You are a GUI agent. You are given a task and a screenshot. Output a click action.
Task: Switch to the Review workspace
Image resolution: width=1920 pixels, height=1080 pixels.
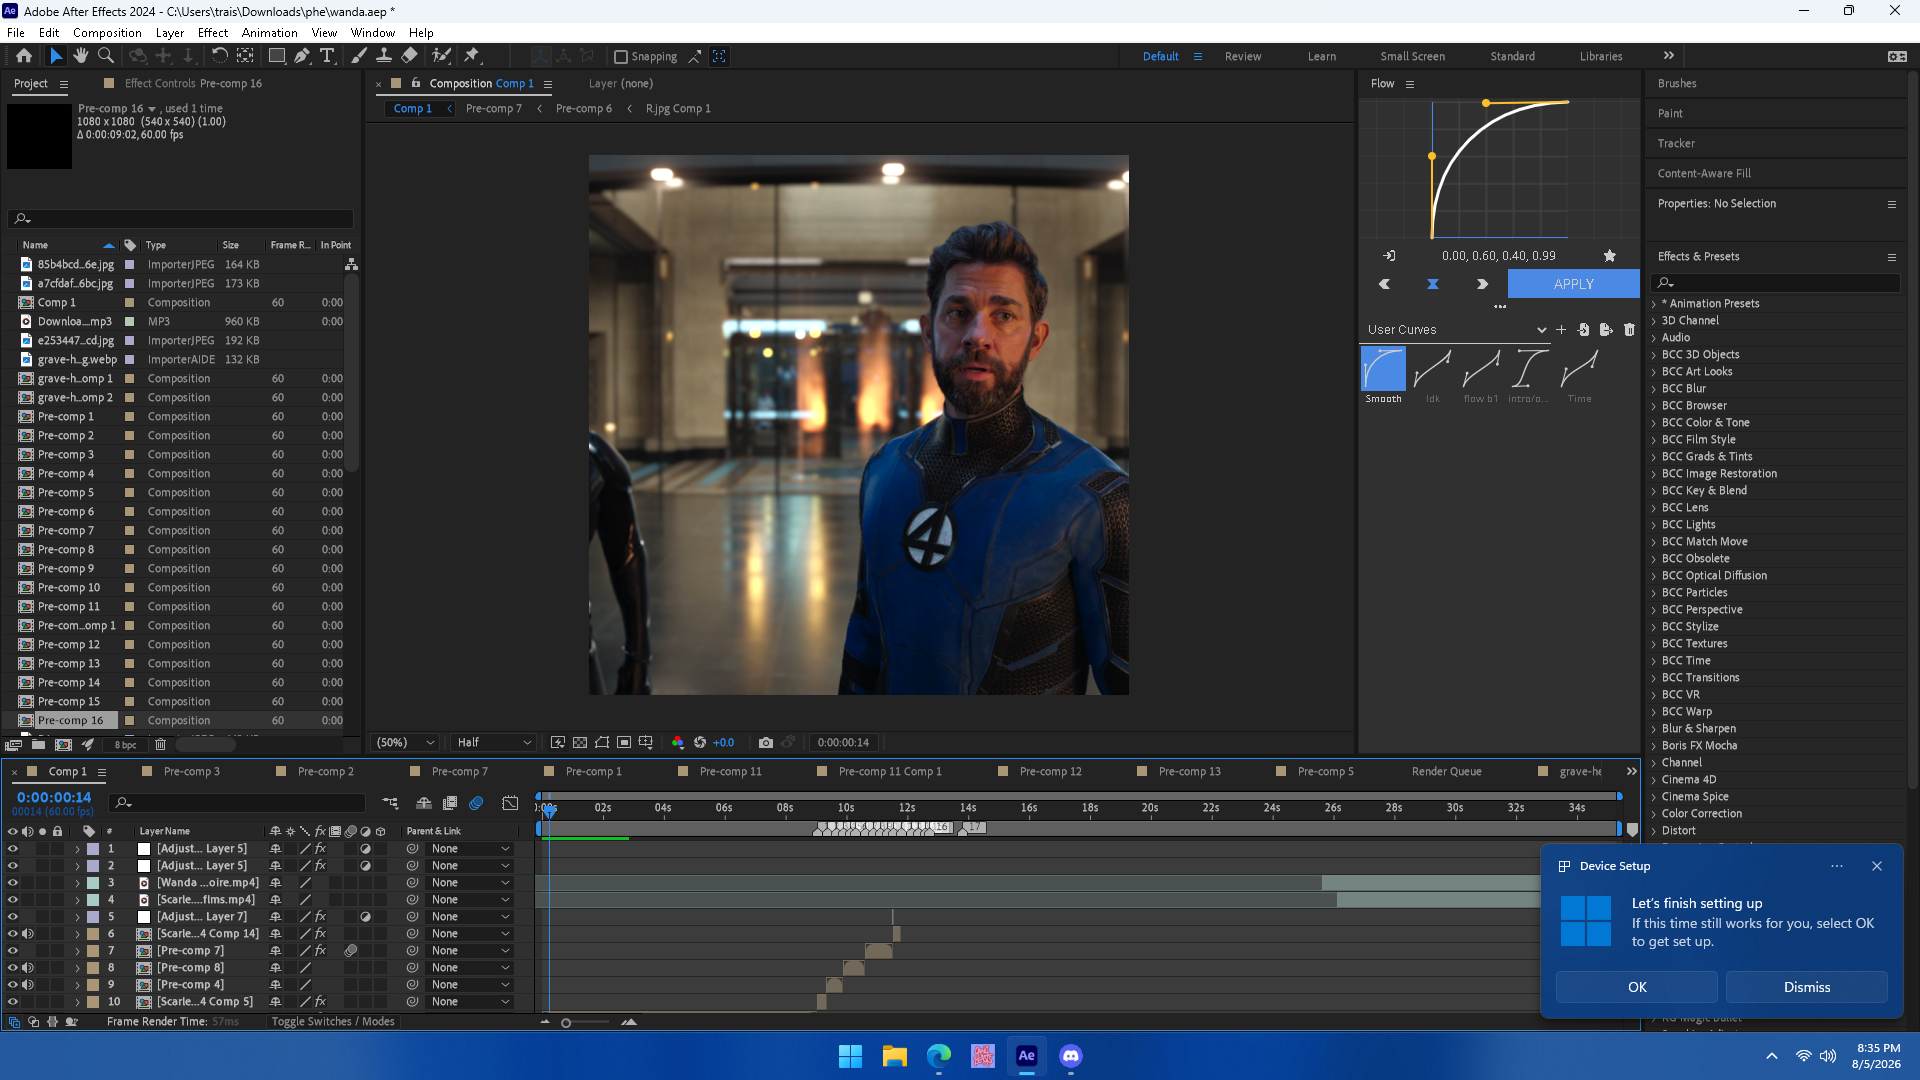1243,56
